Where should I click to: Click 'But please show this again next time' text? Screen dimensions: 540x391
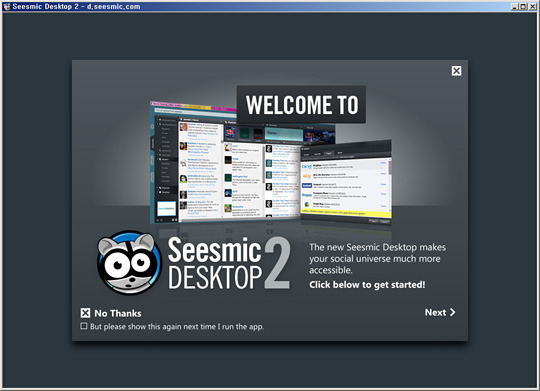pyautogui.click(x=177, y=327)
